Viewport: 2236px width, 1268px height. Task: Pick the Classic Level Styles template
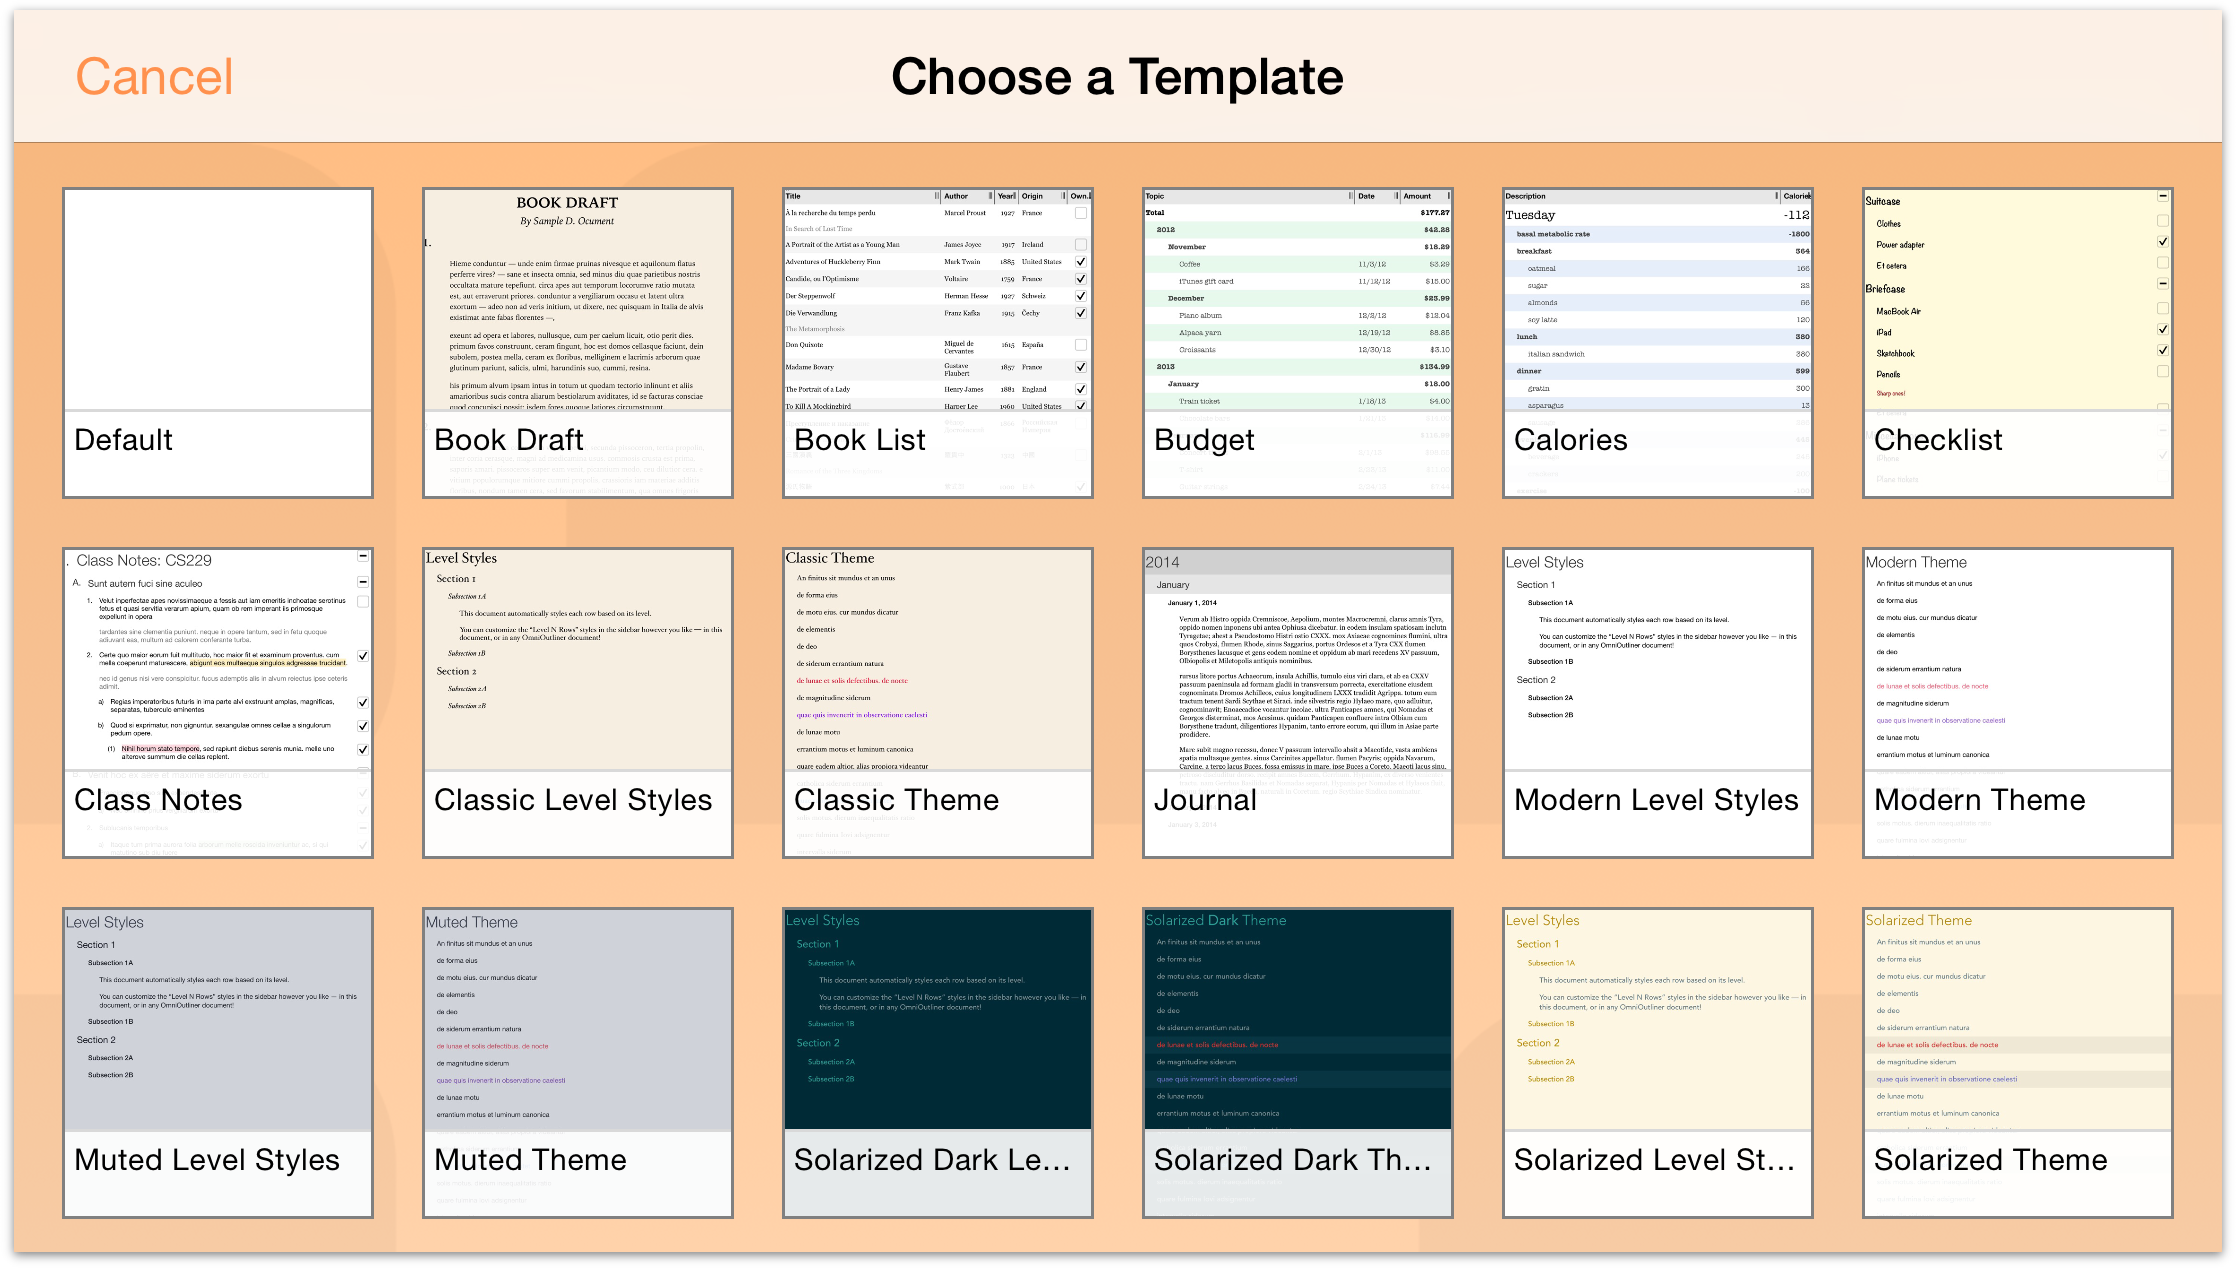[x=578, y=703]
